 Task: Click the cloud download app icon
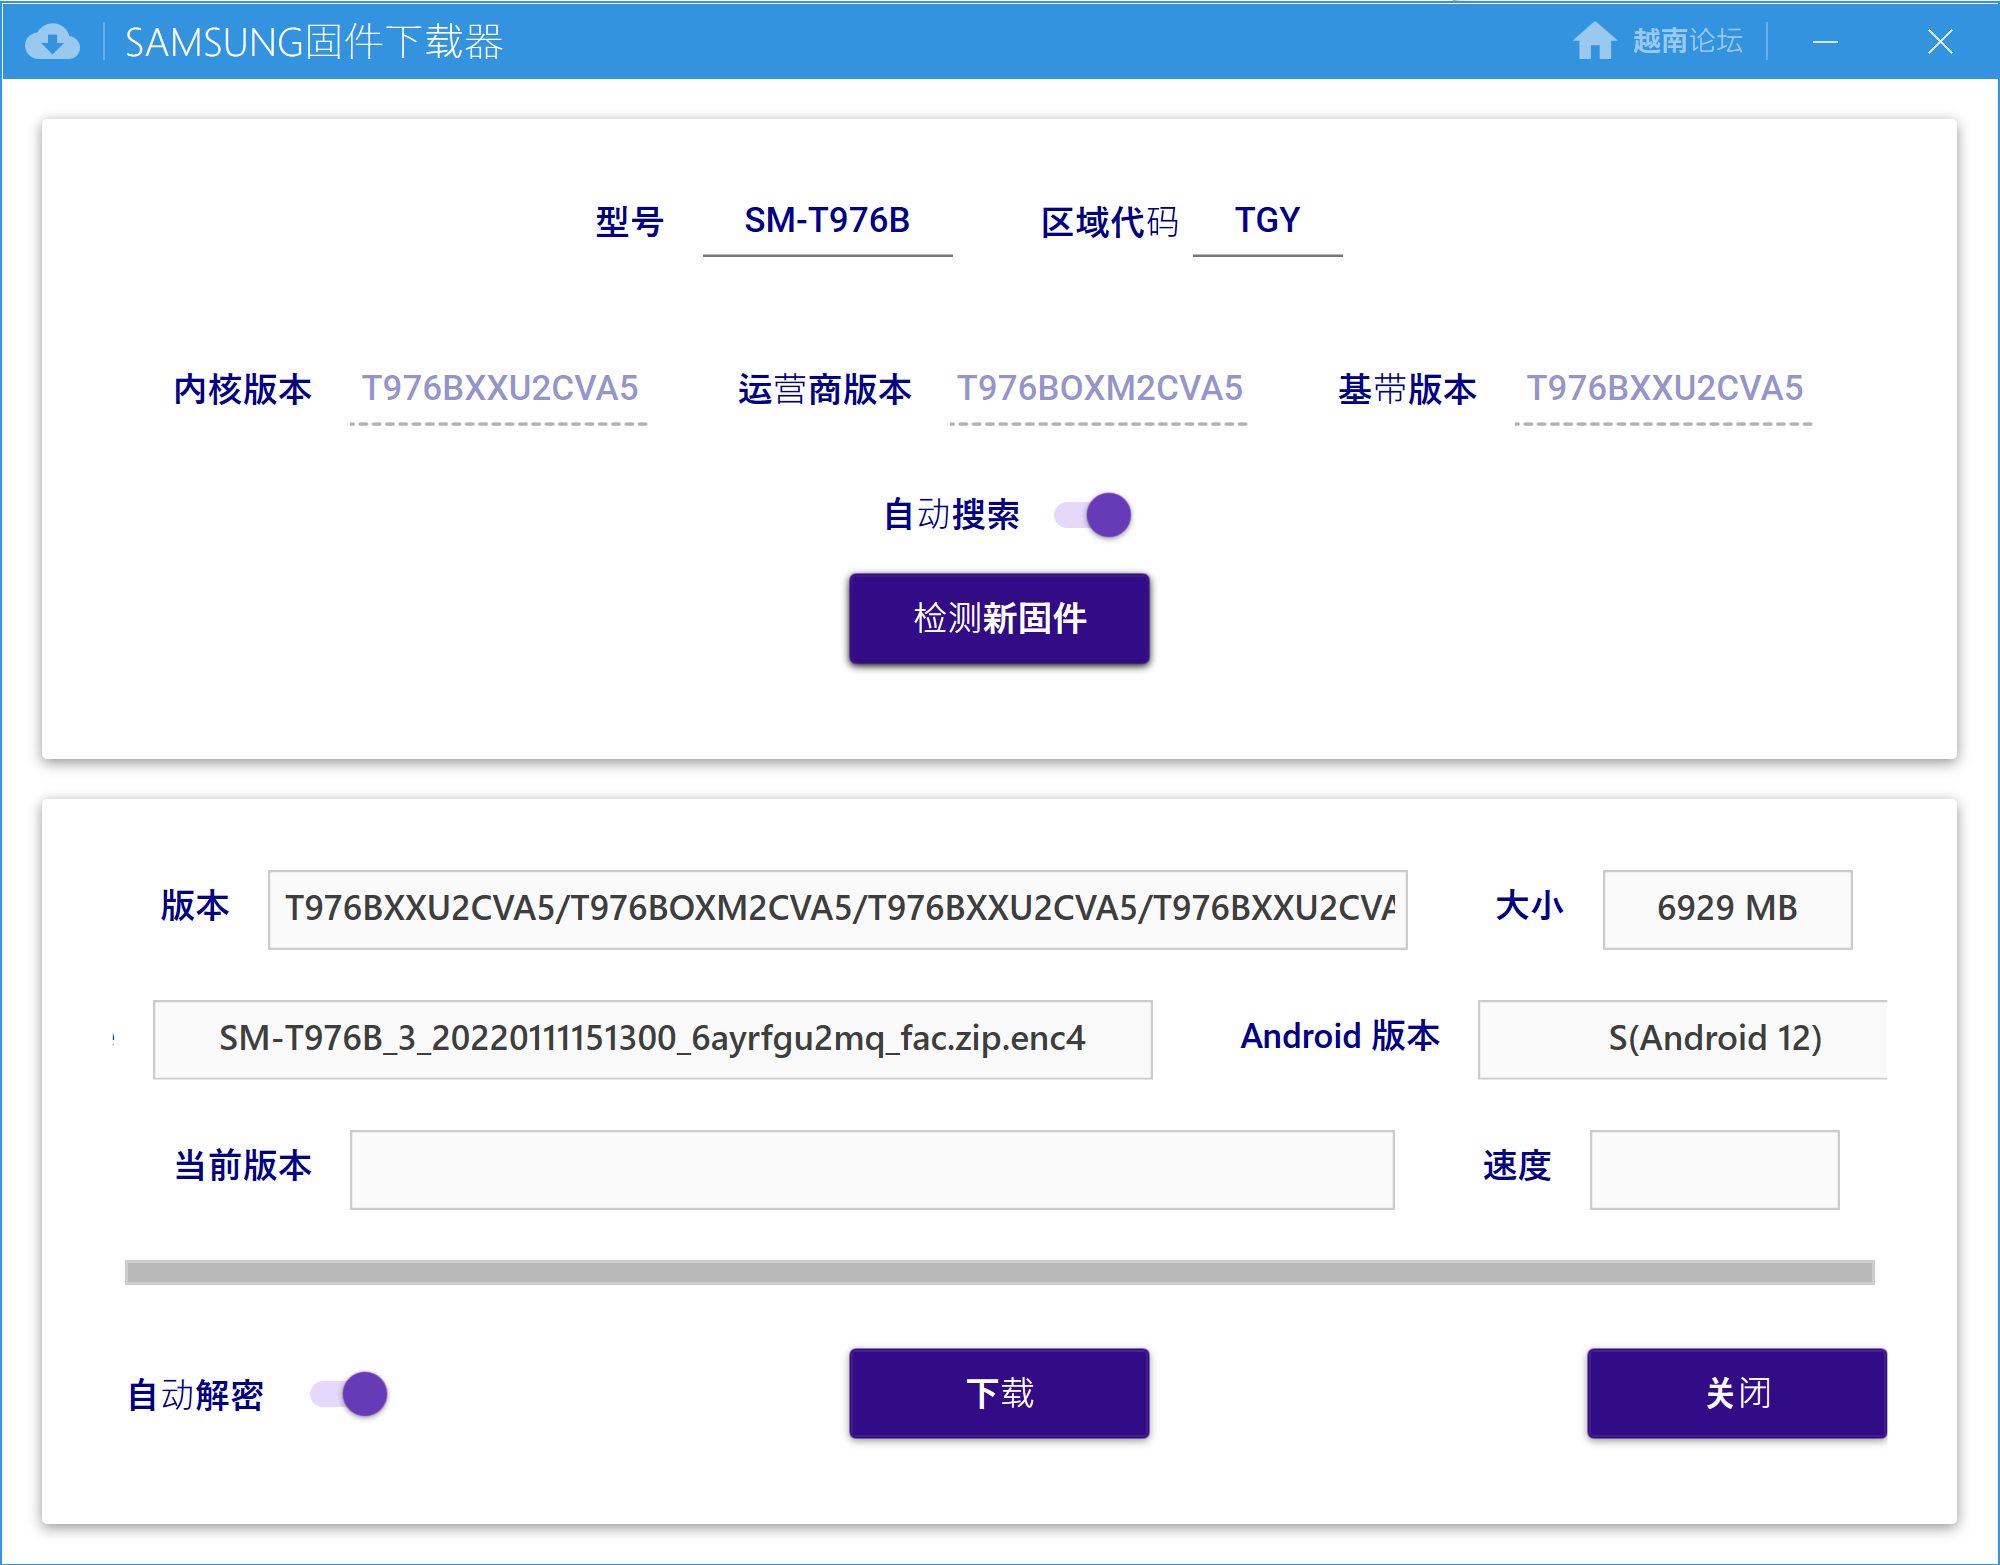pos(52,42)
